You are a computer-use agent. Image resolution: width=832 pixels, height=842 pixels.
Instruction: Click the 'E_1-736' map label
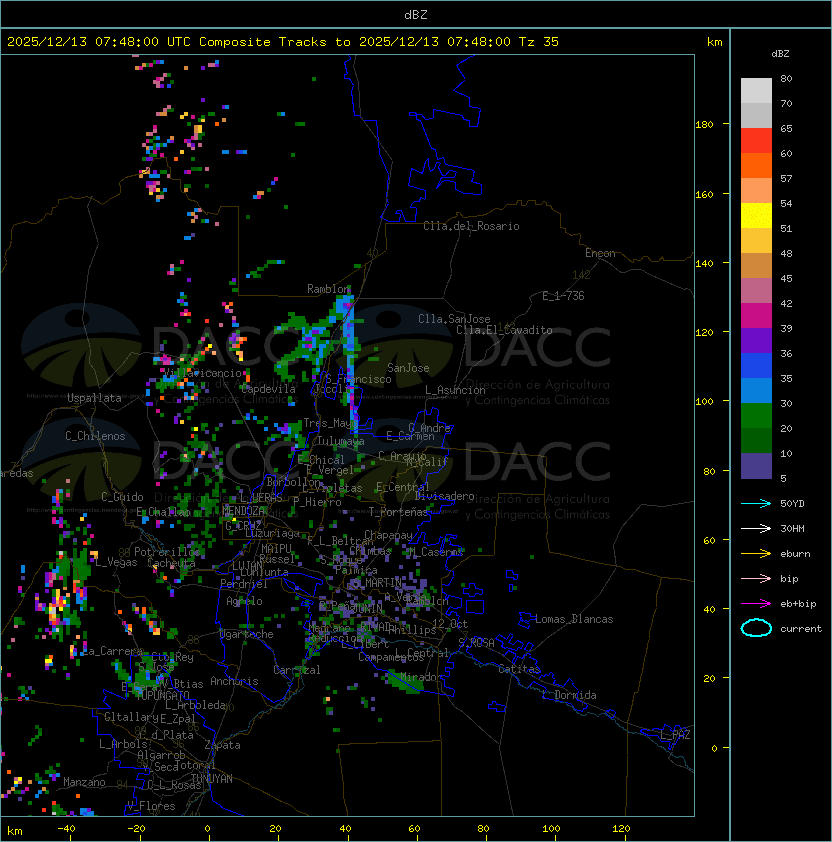pos(563,296)
